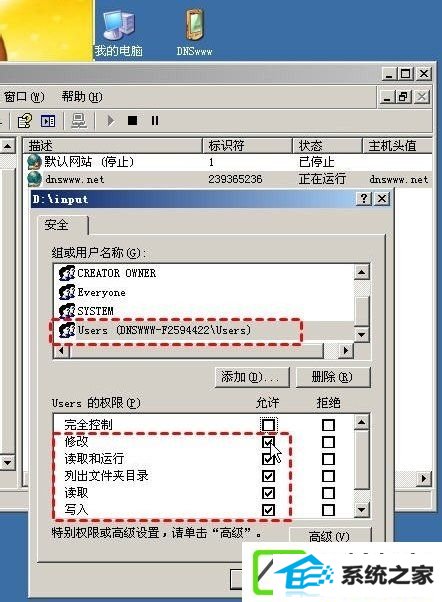Uncheck Allow for Write permission

point(268,510)
